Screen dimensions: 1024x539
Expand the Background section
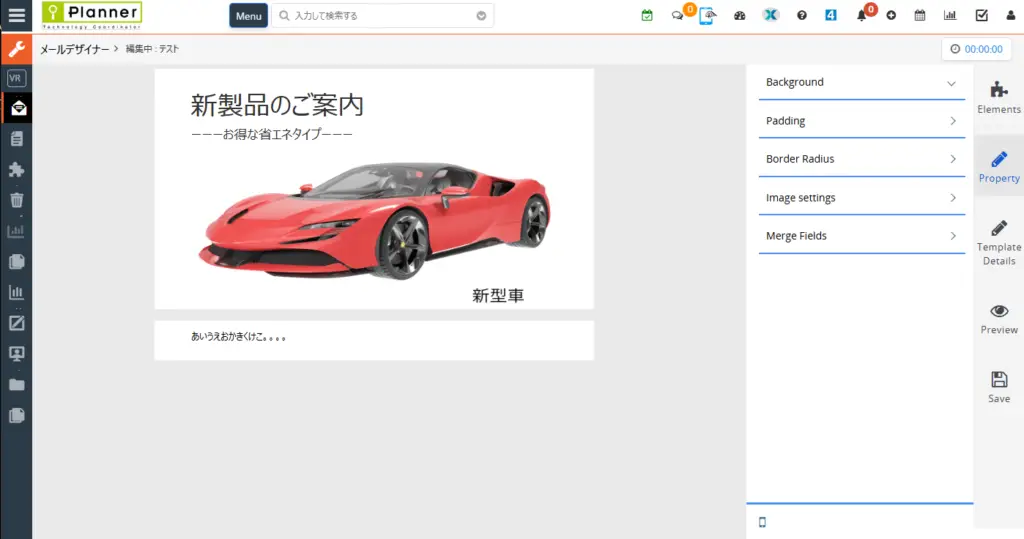point(861,83)
